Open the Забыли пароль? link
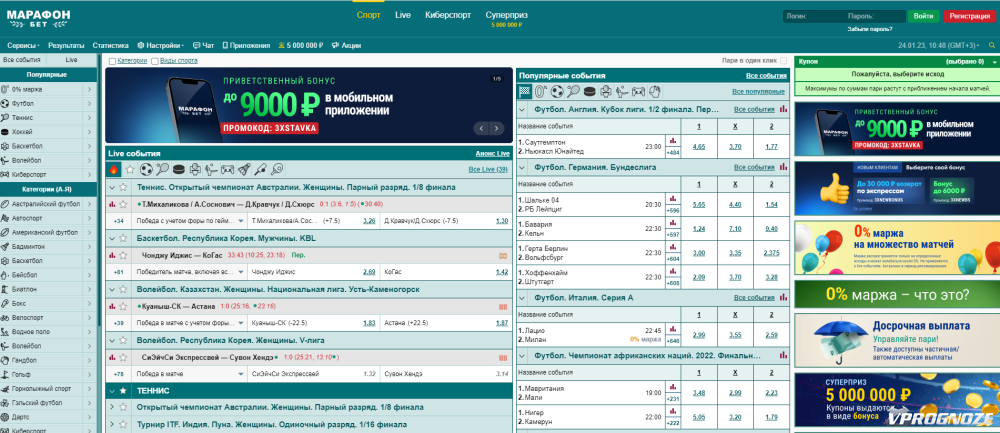This screenshot has width=1000, height=433. [x=870, y=29]
